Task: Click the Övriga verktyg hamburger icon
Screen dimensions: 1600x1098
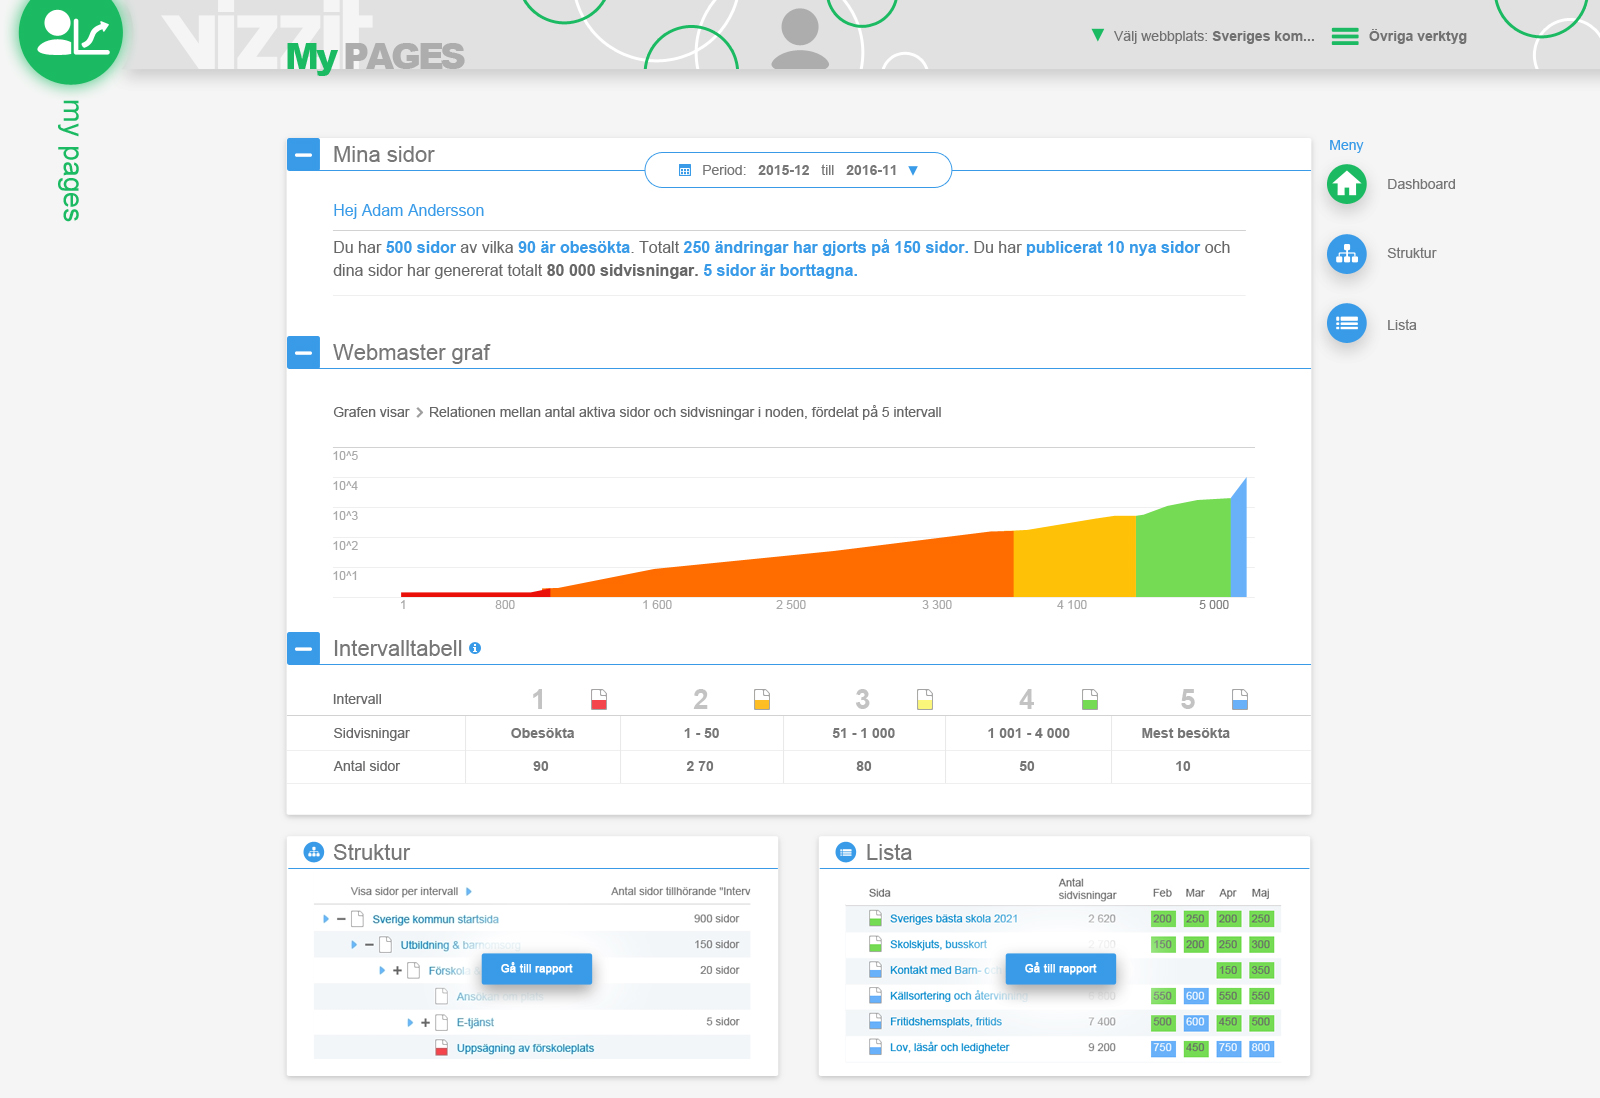Action: coord(1345,37)
